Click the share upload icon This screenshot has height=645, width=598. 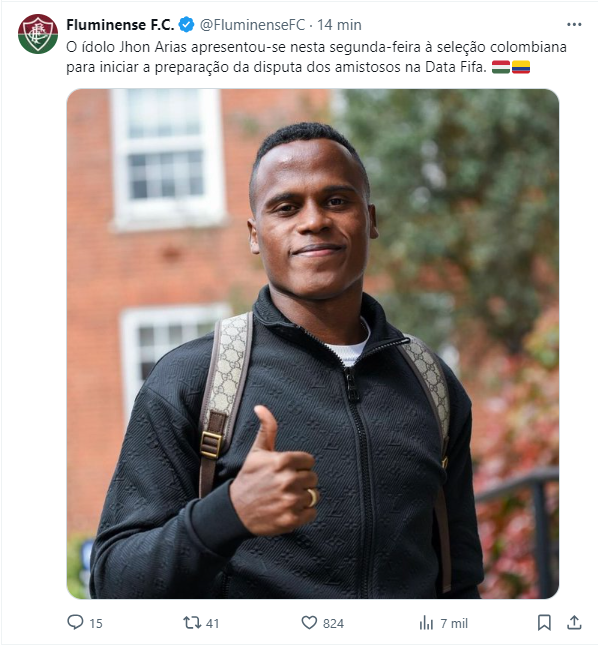pos(574,622)
